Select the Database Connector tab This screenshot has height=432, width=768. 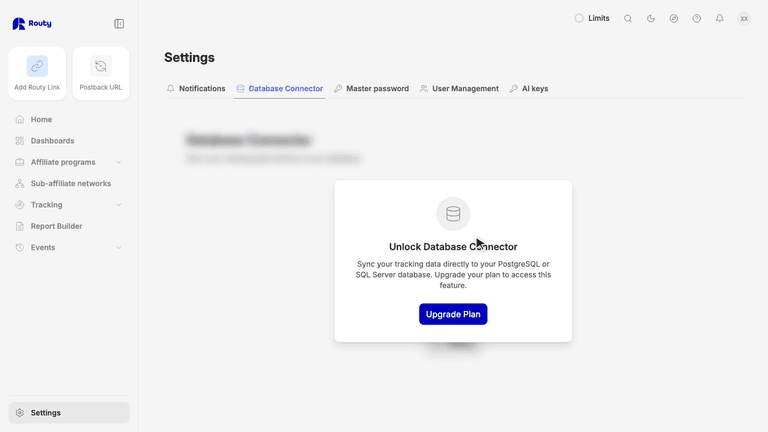click(280, 89)
